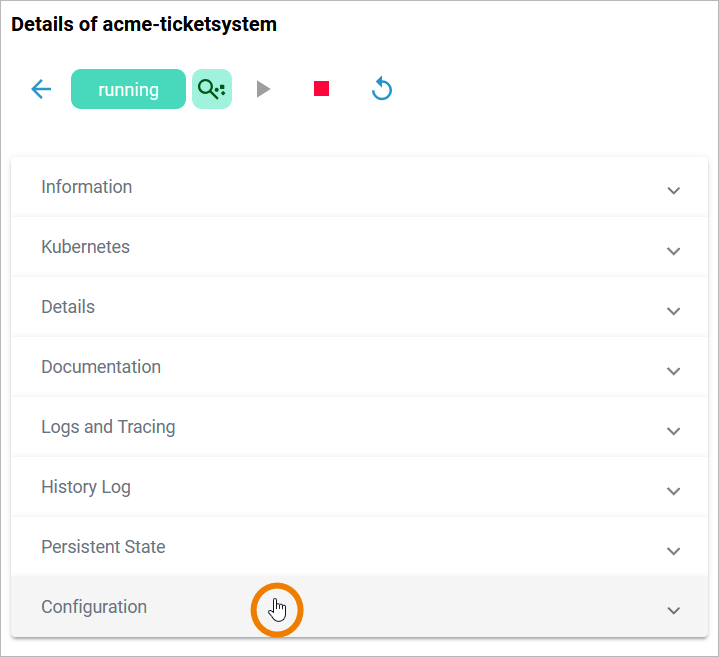Click the Persistent State label
The image size is (719, 657).
coord(103,547)
